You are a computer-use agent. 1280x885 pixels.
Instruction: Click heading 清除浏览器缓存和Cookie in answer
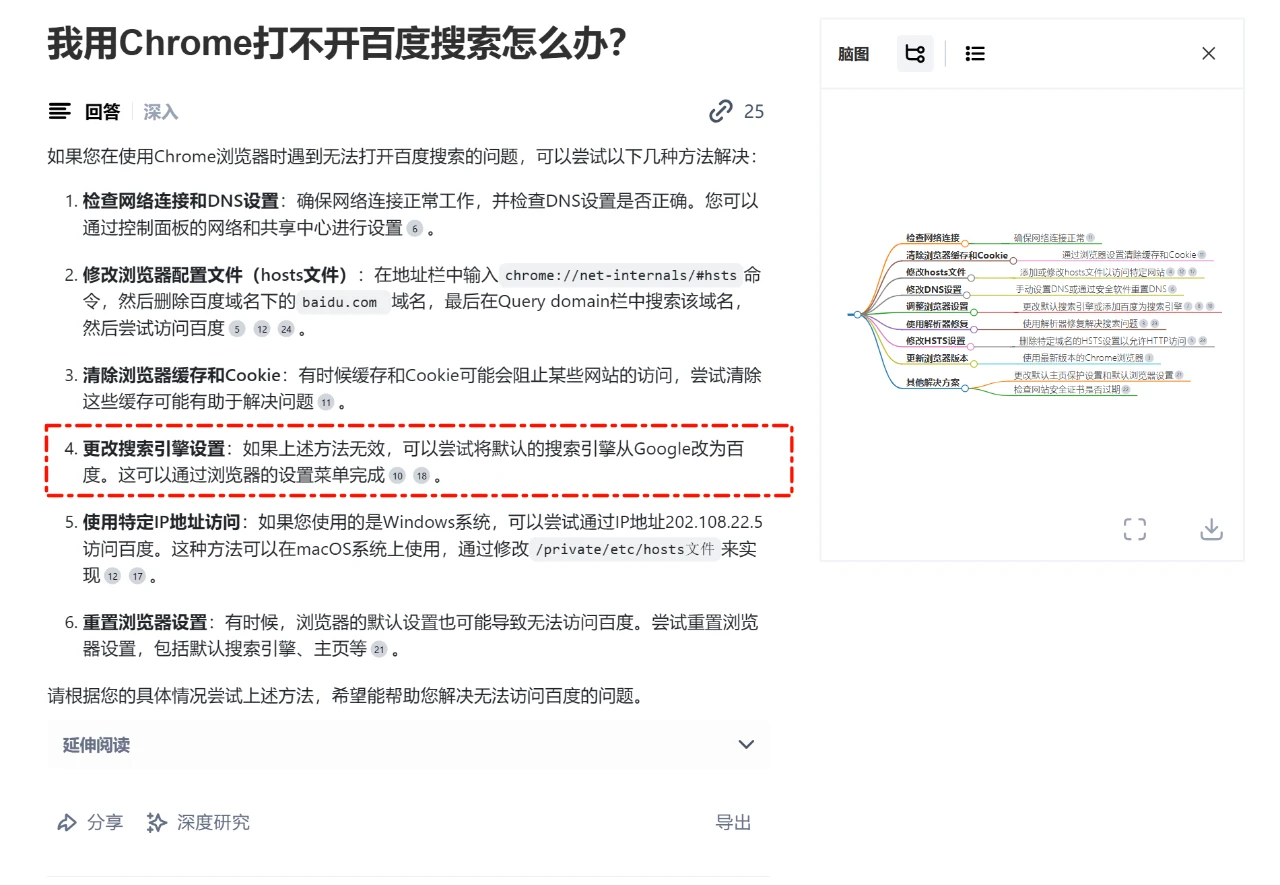(181, 375)
